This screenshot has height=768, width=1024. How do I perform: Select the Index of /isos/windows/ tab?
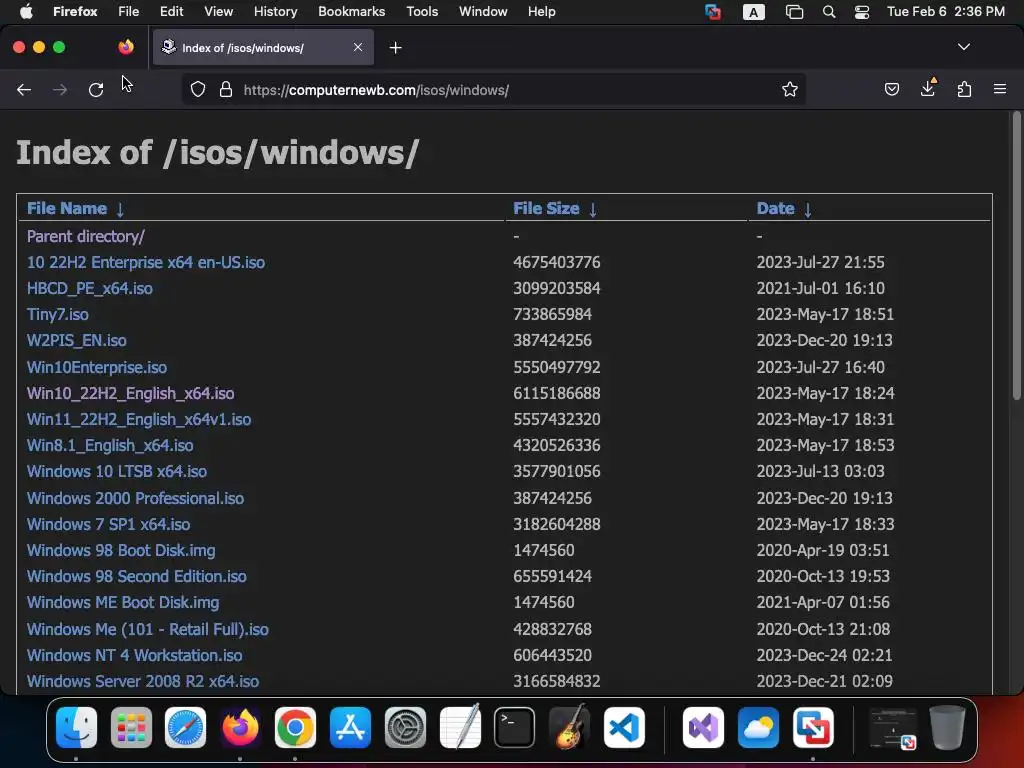[x=263, y=48]
